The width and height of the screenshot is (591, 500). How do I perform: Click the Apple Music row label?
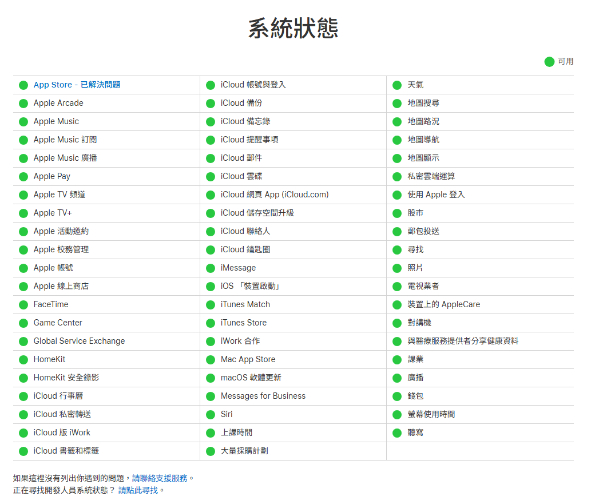[56, 121]
